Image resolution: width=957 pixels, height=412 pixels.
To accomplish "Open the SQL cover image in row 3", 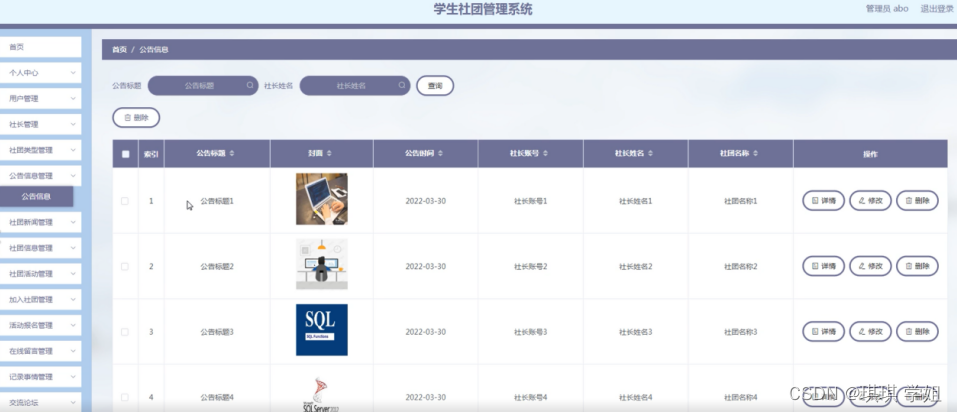I will (x=322, y=330).
